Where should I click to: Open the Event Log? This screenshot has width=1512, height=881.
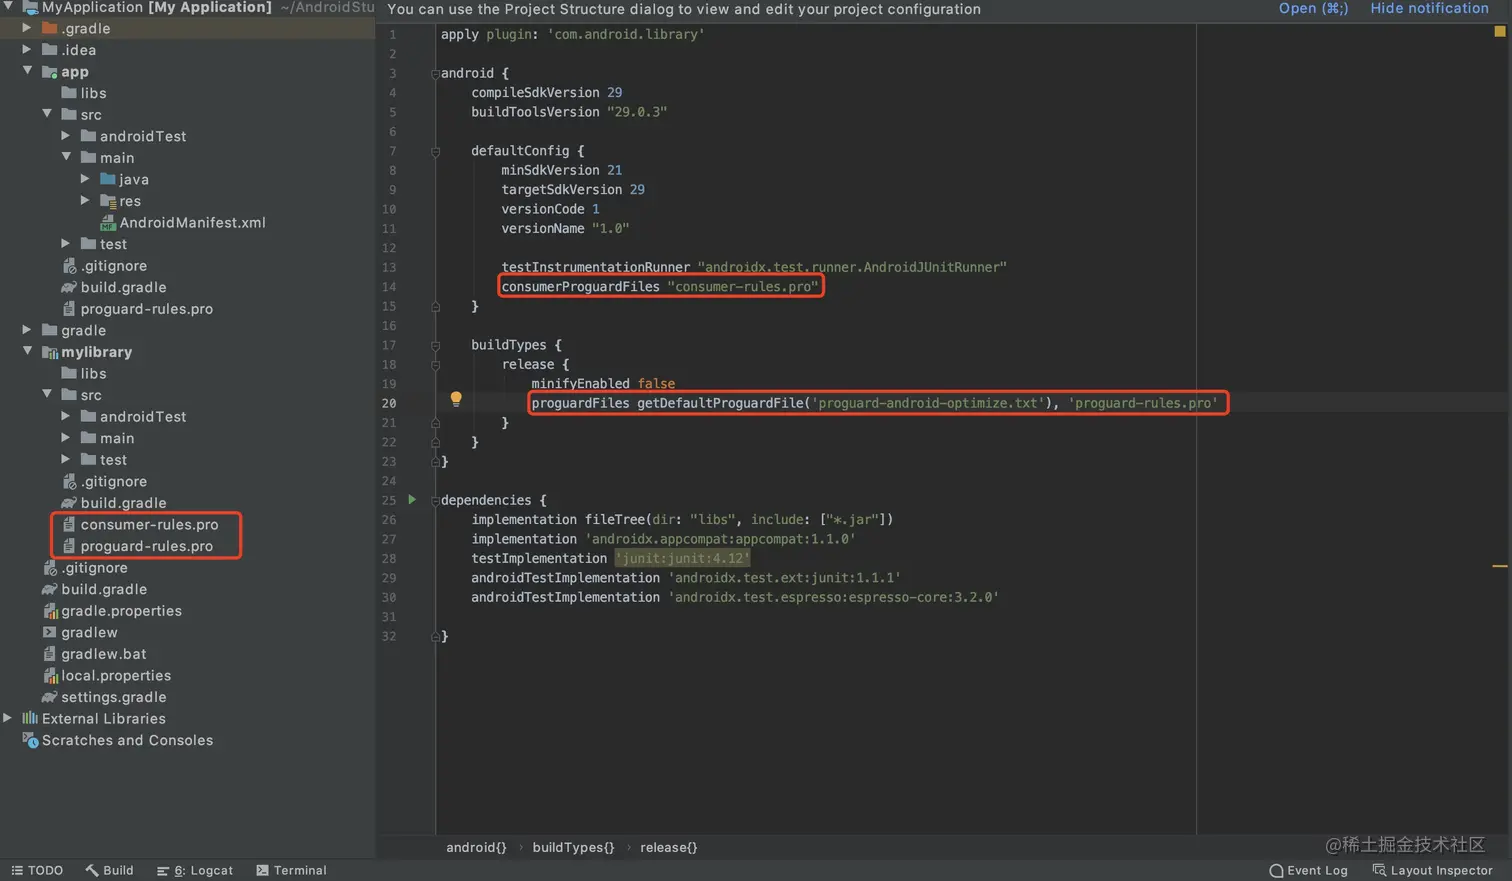1308,870
